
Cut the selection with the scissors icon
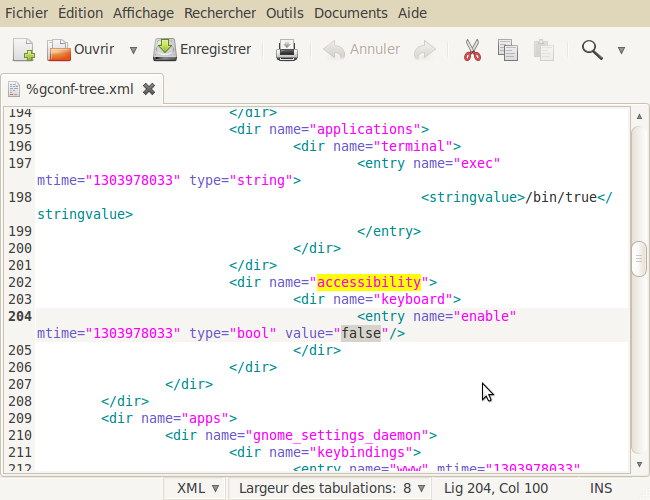point(472,50)
